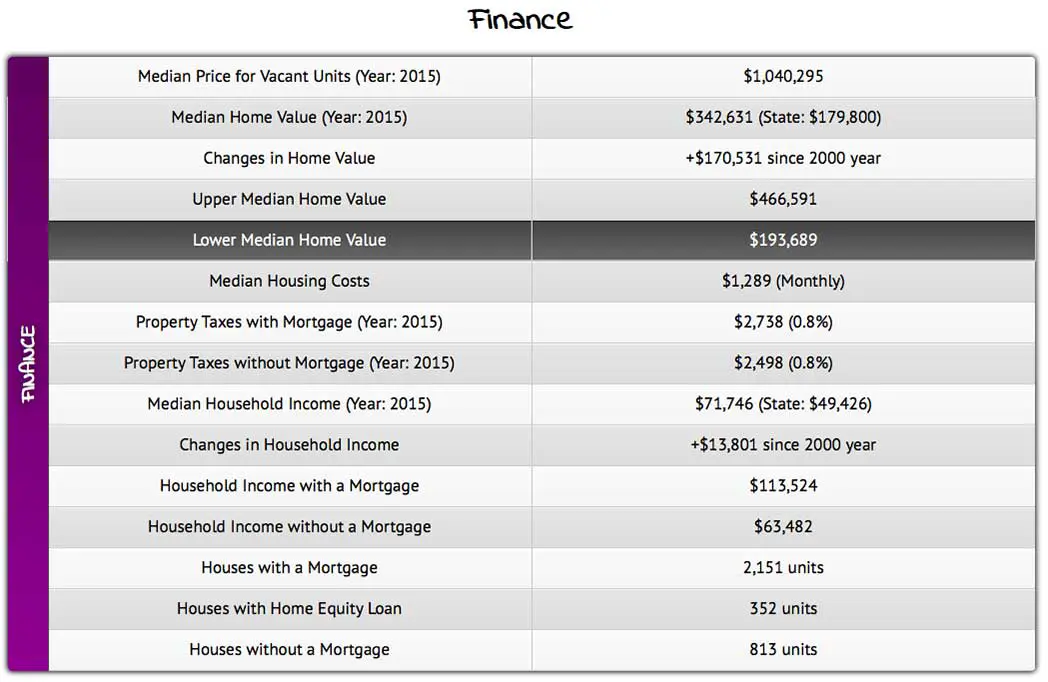The width and height of the screenshot is (1048, 682).
Task: Click the $2,498 property taxes value
Action: [x=783, y=363]
